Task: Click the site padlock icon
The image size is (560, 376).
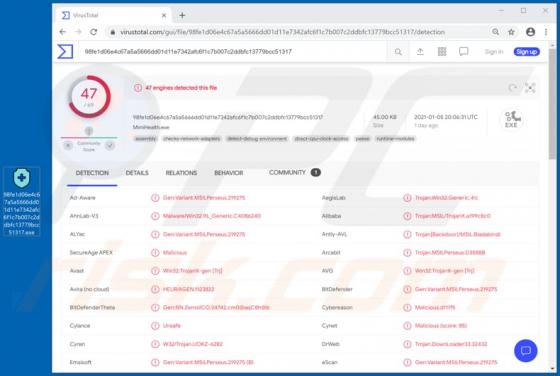Action: (113, 32)
